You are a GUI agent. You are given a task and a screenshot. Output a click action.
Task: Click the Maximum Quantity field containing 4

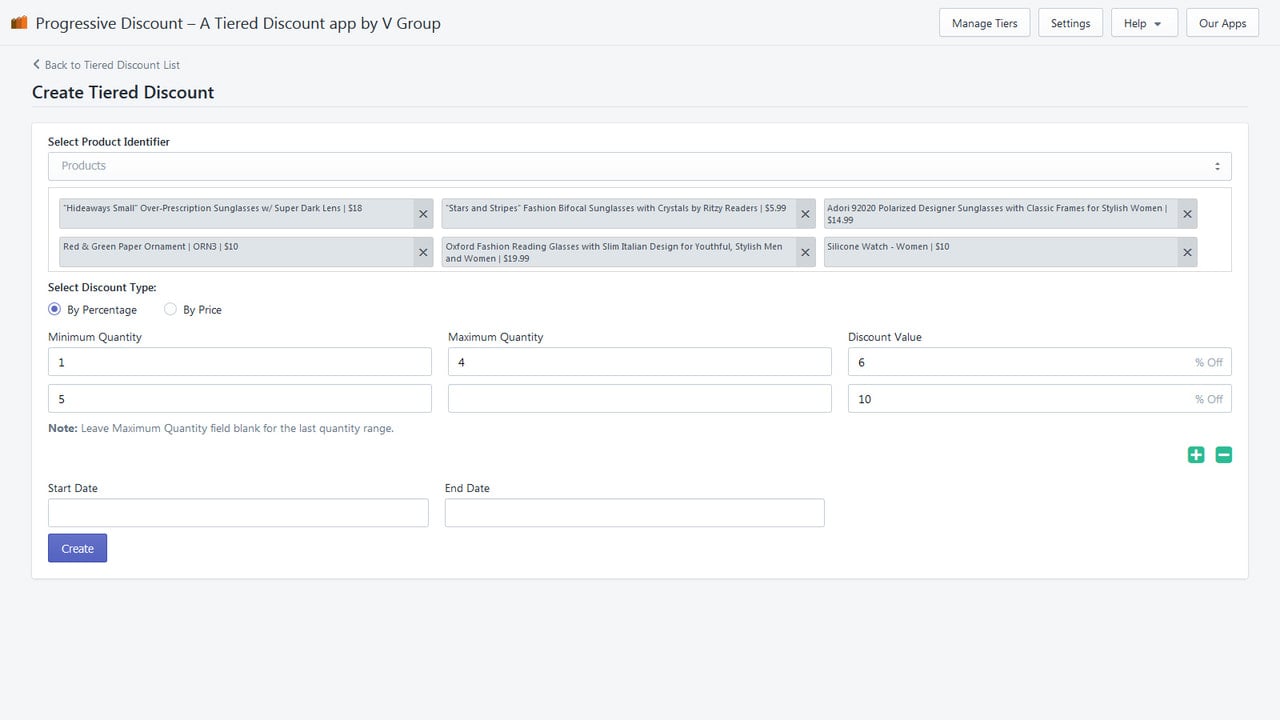640,362
